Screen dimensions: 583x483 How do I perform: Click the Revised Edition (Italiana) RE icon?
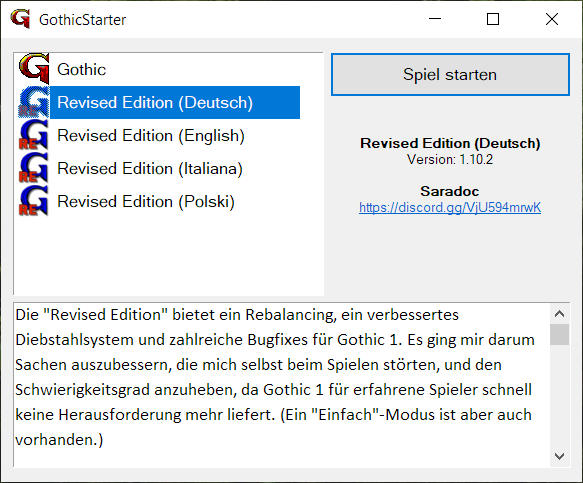(x=34, y=168)
